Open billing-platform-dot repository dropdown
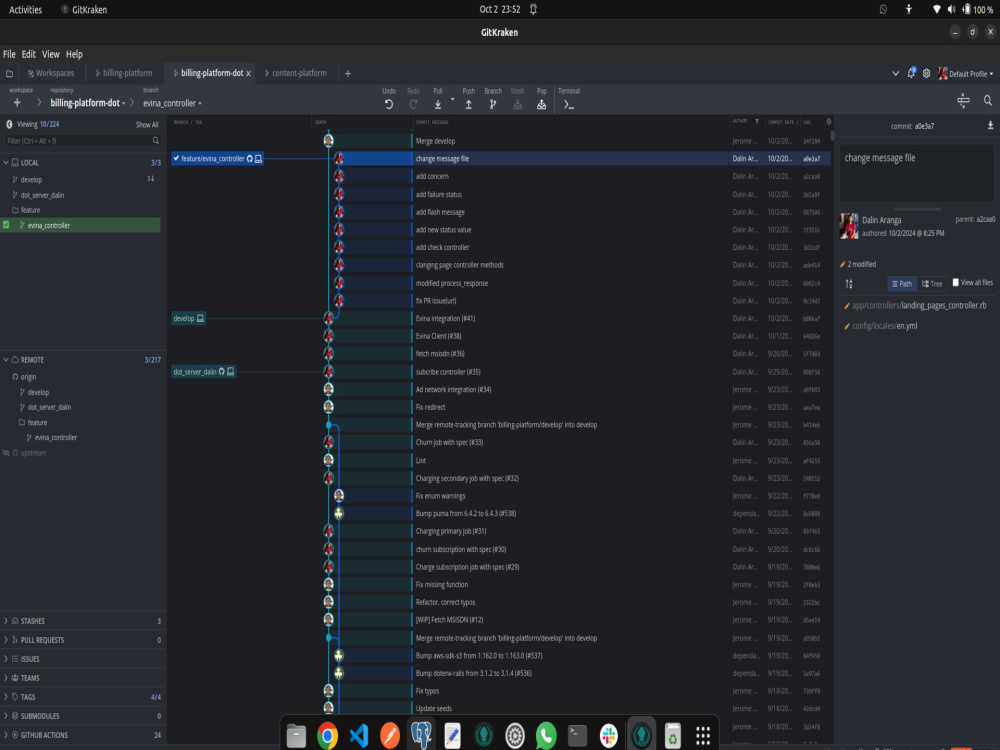The width and height of the screenshot is (1000, 750). tap(88, 103)
